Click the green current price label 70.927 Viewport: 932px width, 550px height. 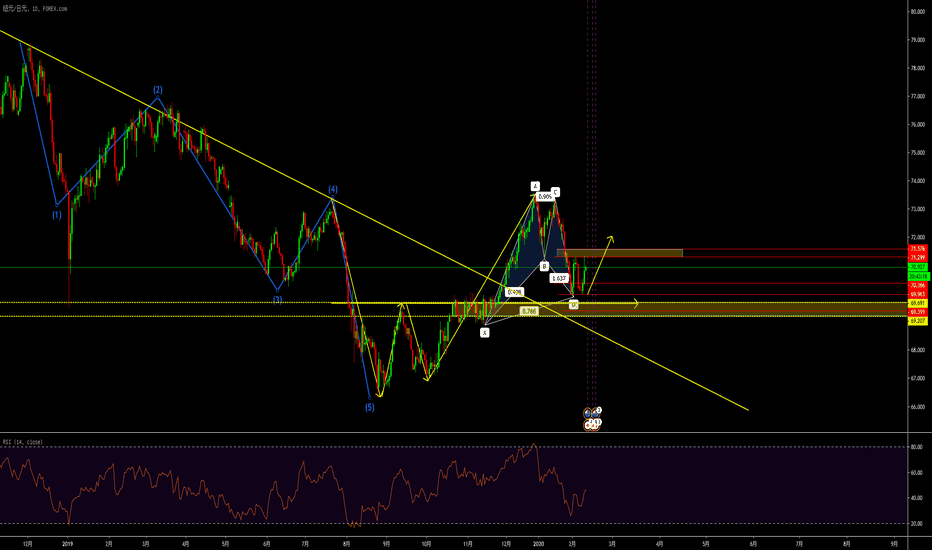pos(917,268)
